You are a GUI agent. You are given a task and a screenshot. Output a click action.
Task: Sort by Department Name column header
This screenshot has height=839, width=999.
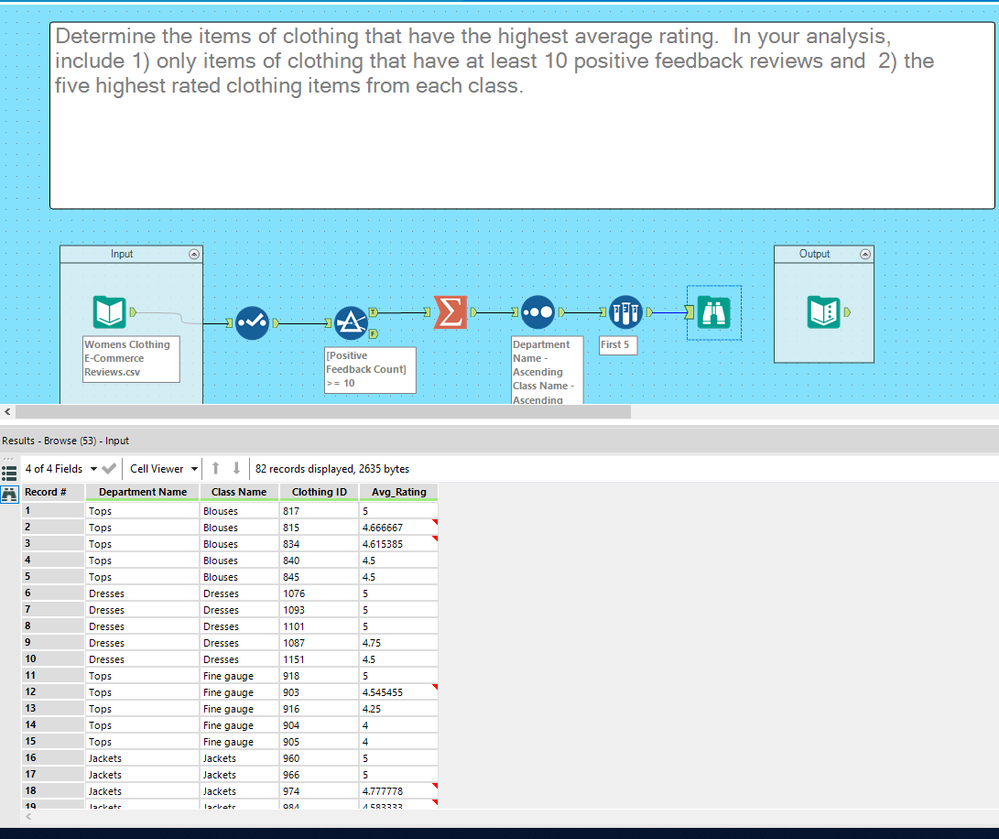click(143, 492)
